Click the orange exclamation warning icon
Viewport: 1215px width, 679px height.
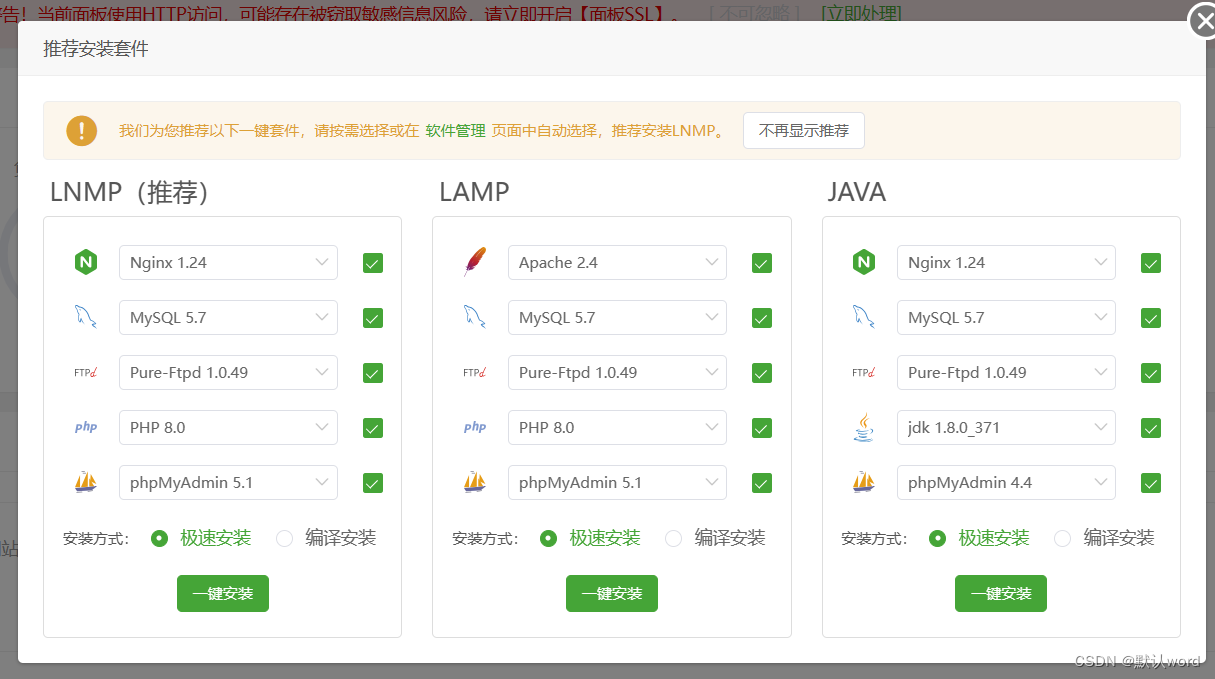click(x=82, y=130)
